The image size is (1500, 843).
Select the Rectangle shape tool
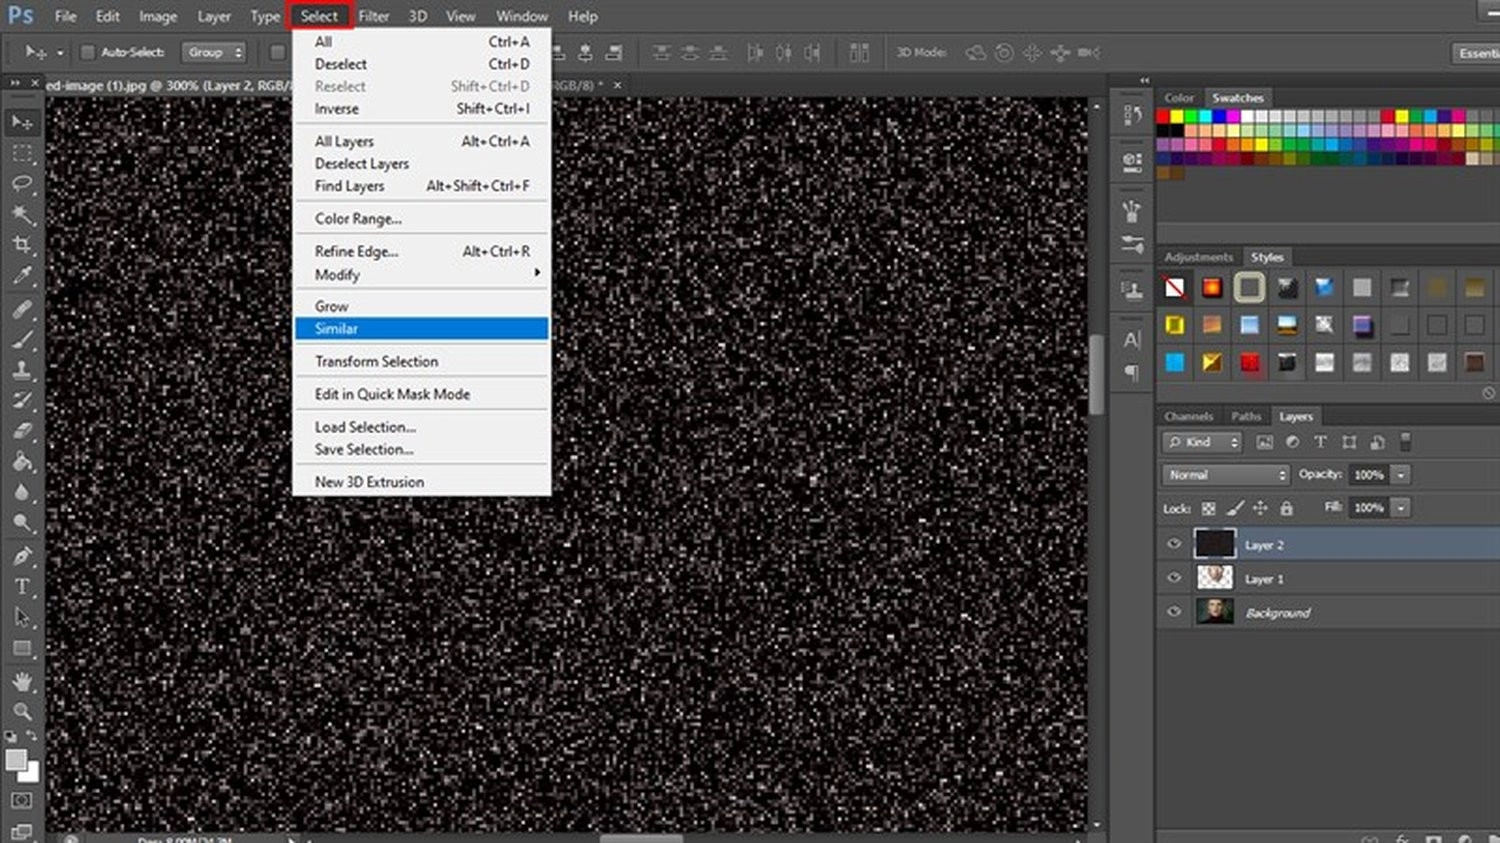click(x=22, y=648)
